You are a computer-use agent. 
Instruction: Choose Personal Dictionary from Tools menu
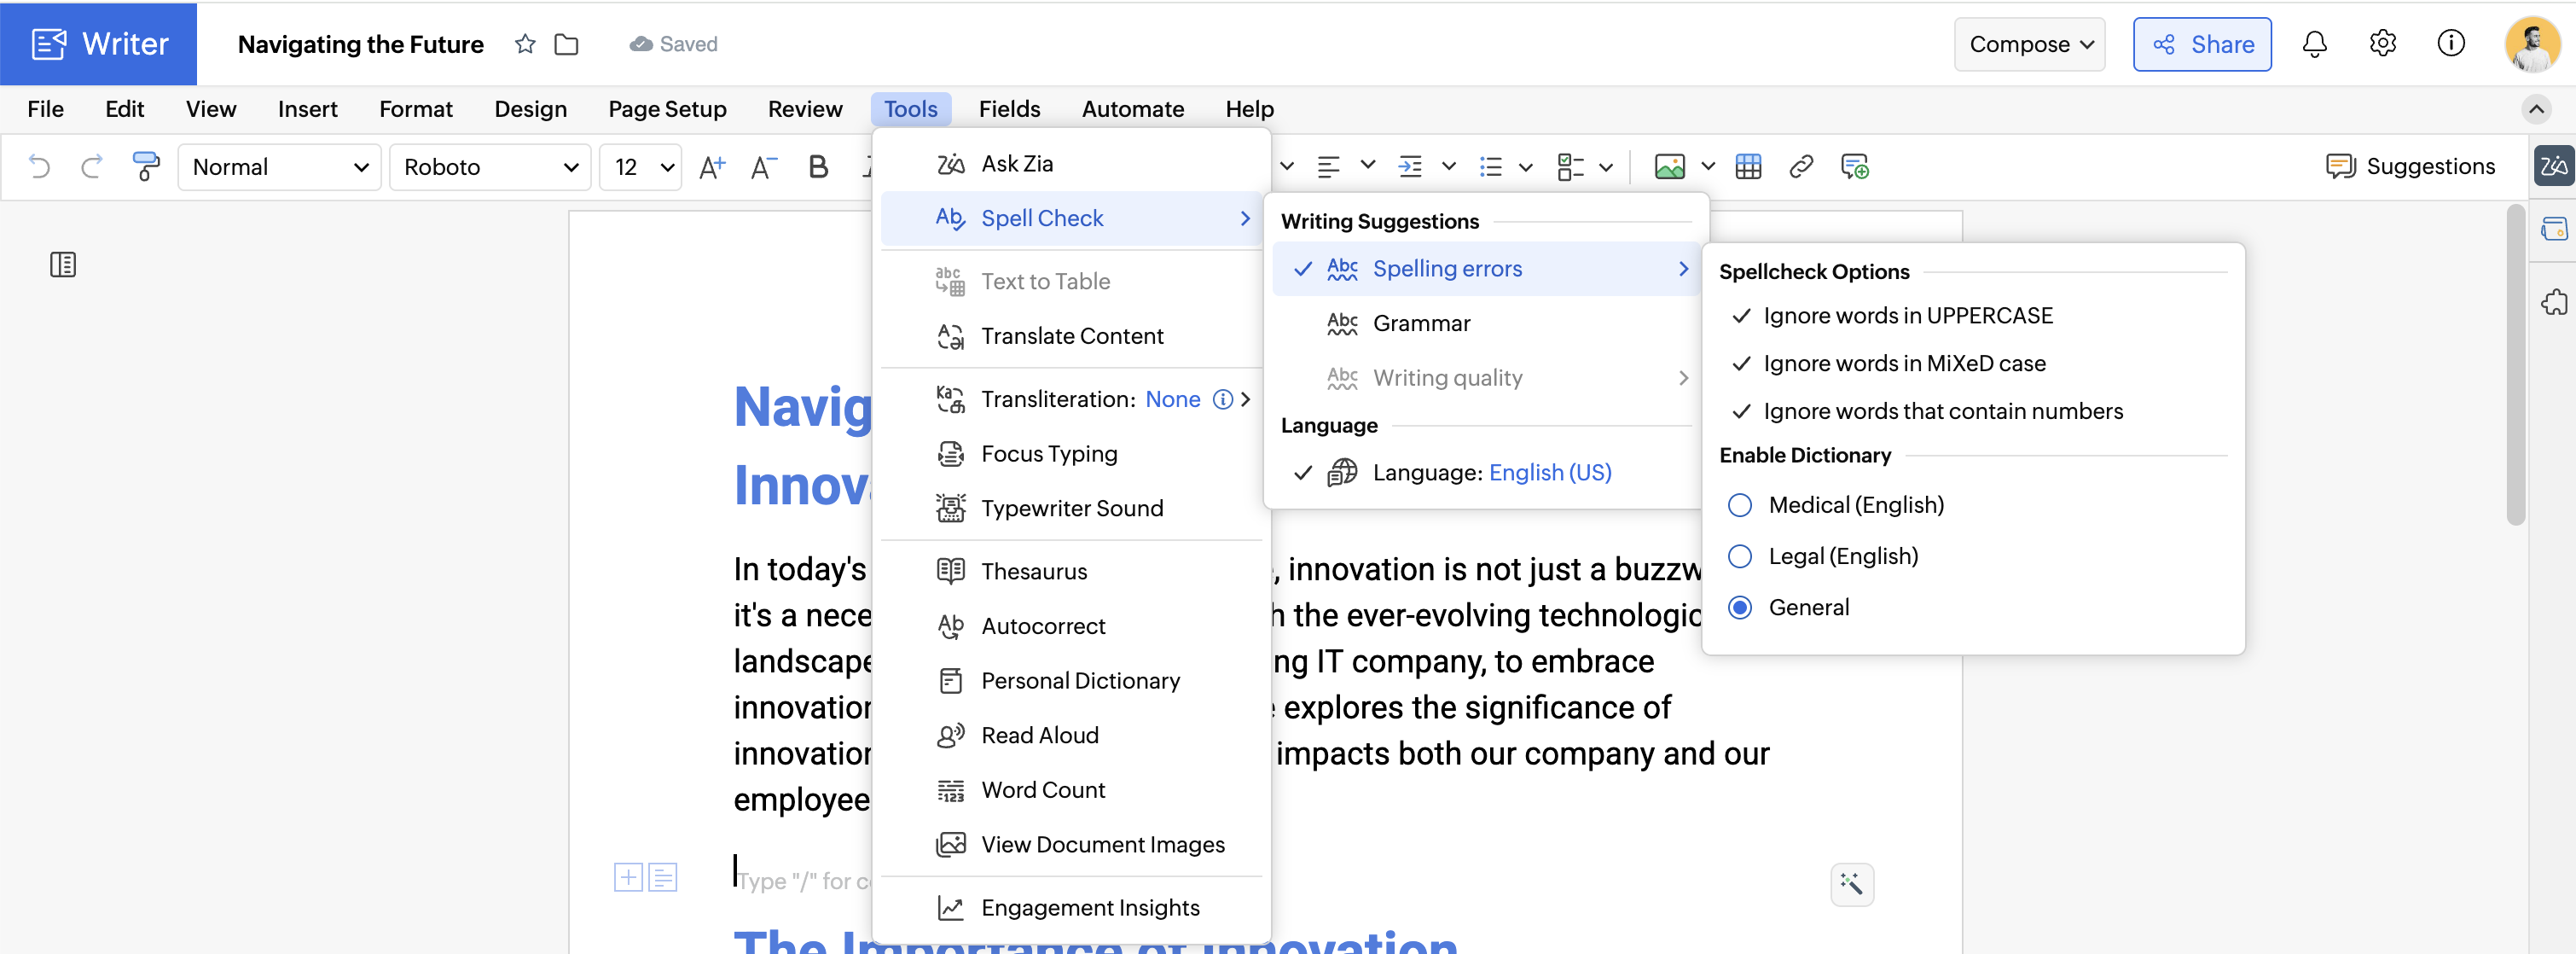point(1080,681)
